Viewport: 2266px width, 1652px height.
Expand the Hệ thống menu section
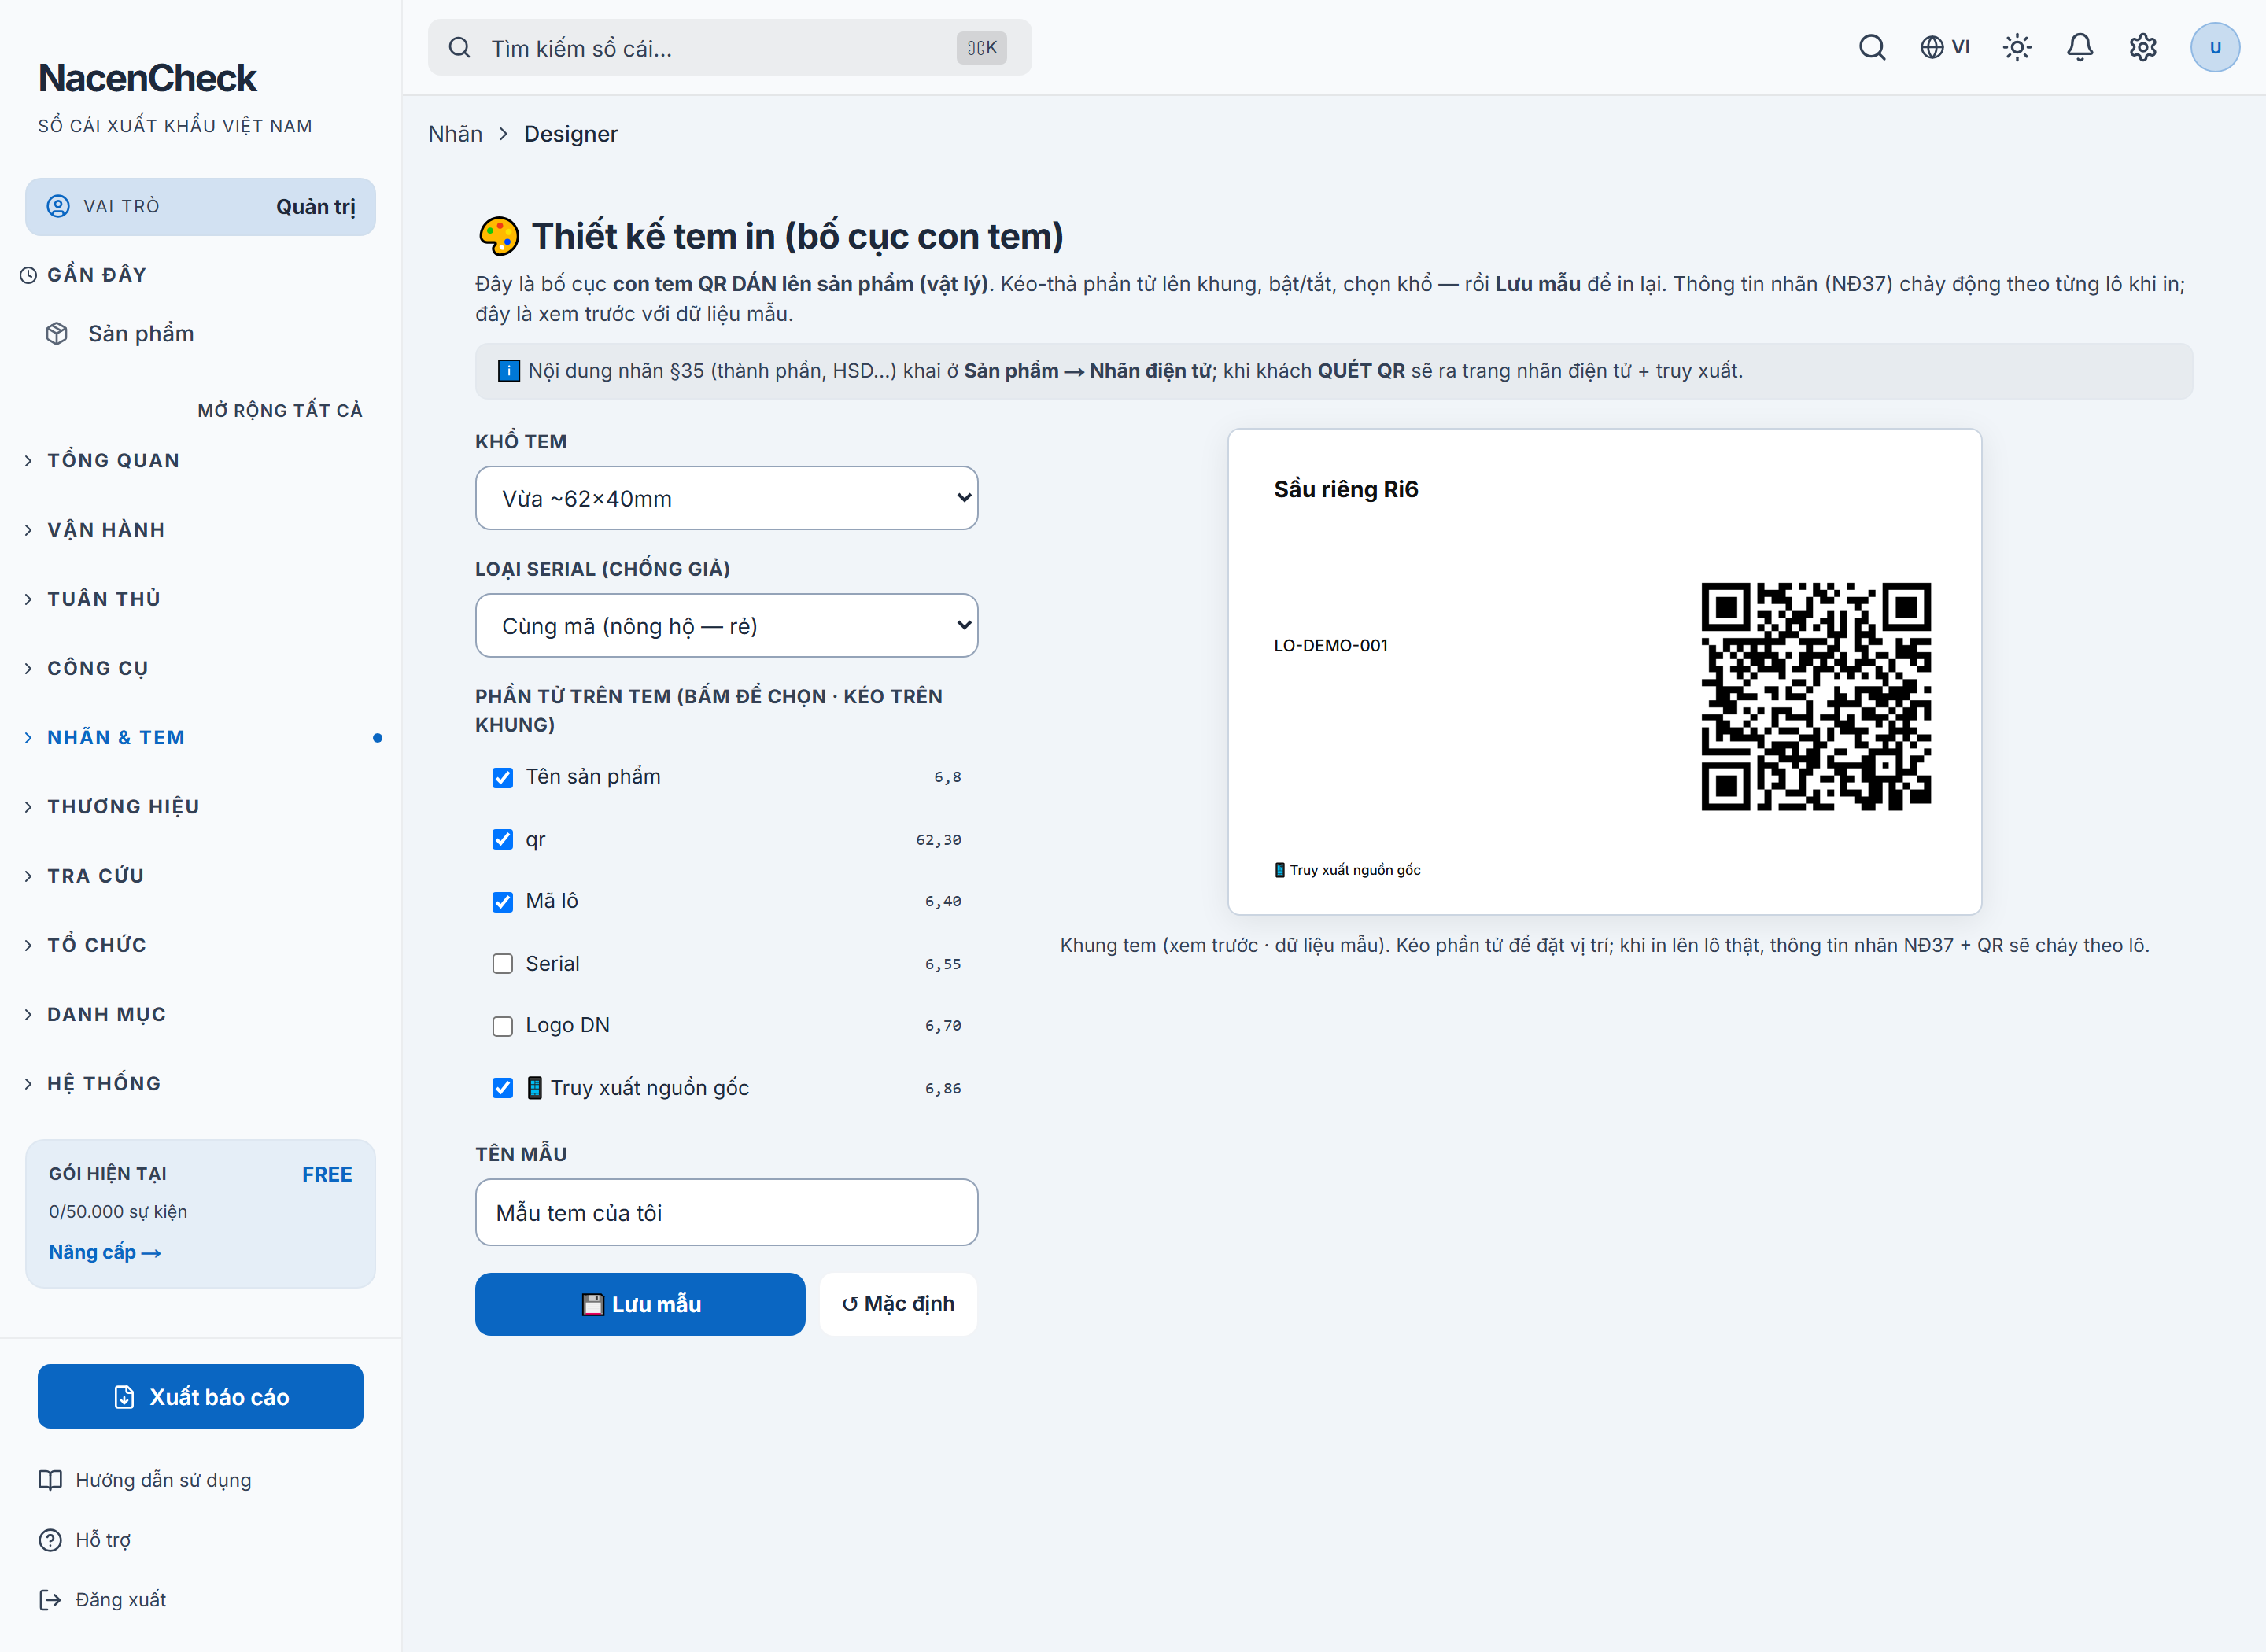point(200,1084)
